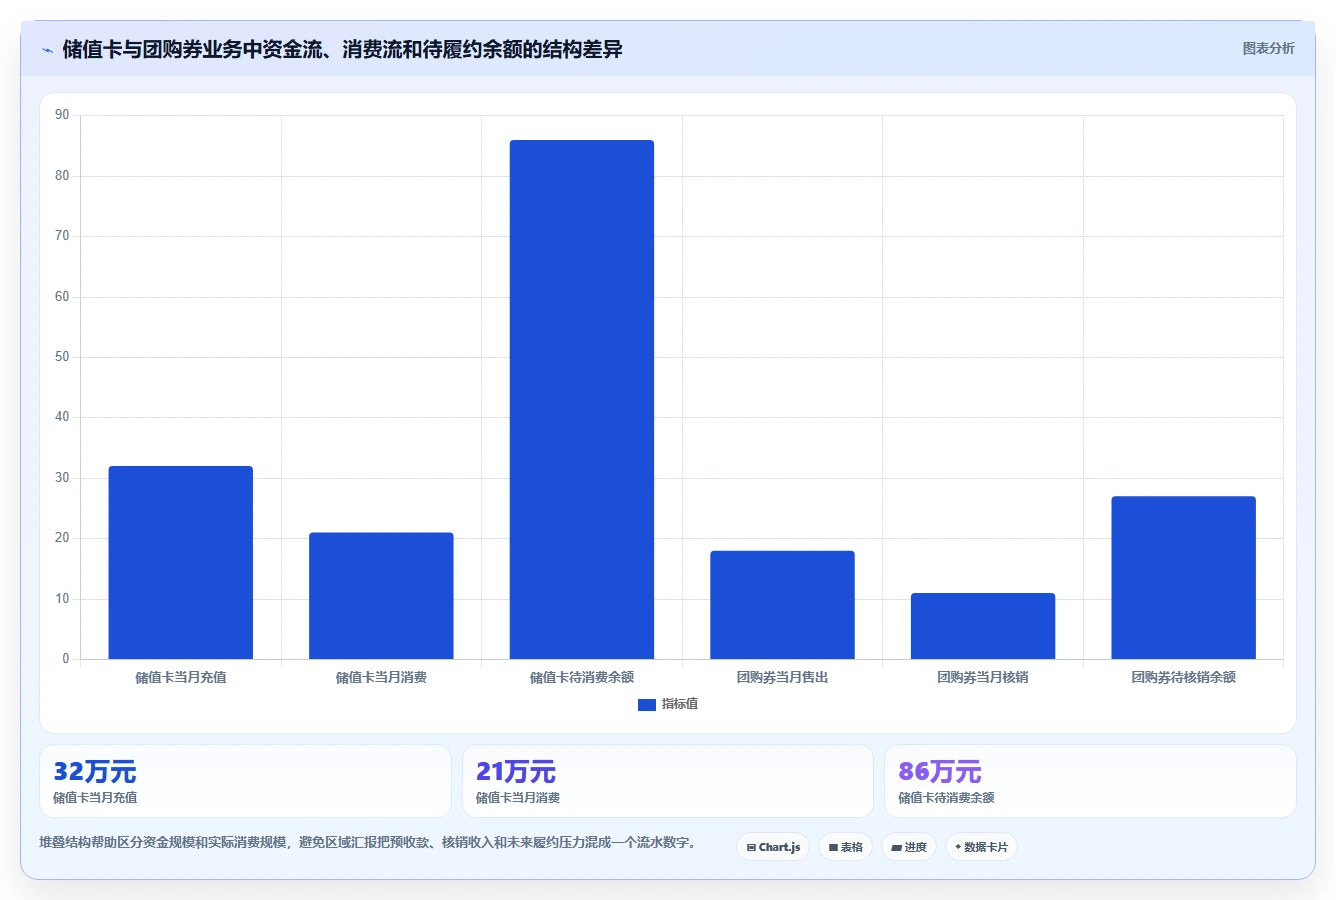
Task: Click the 储值卡当月充值 bar
Action: point(181,562)
